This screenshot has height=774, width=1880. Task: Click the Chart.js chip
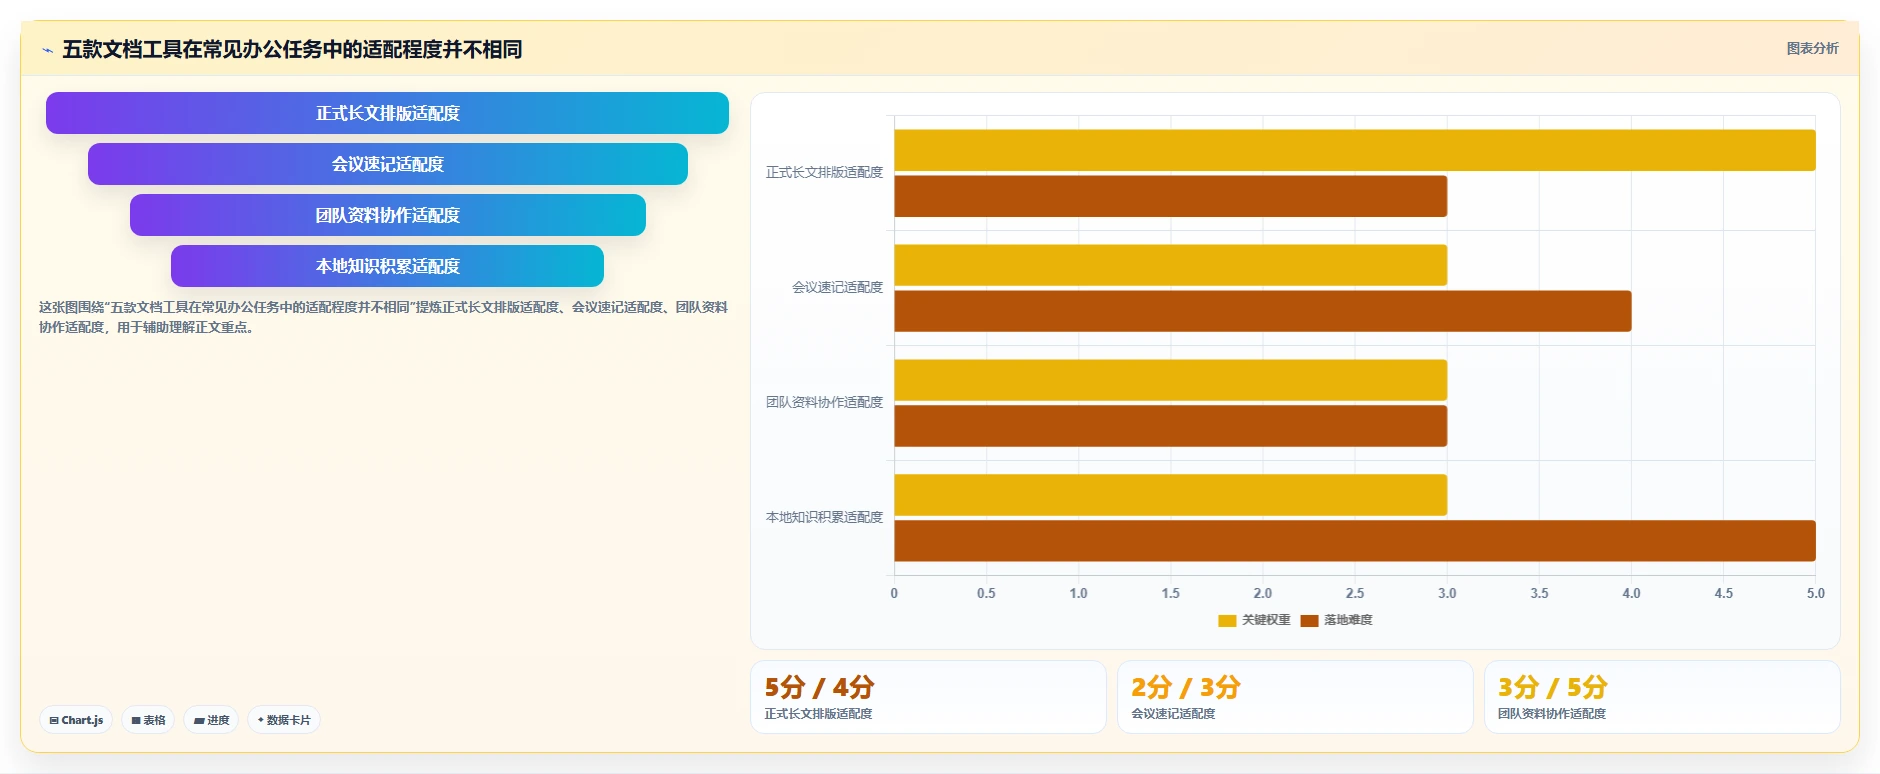(76, 720)
